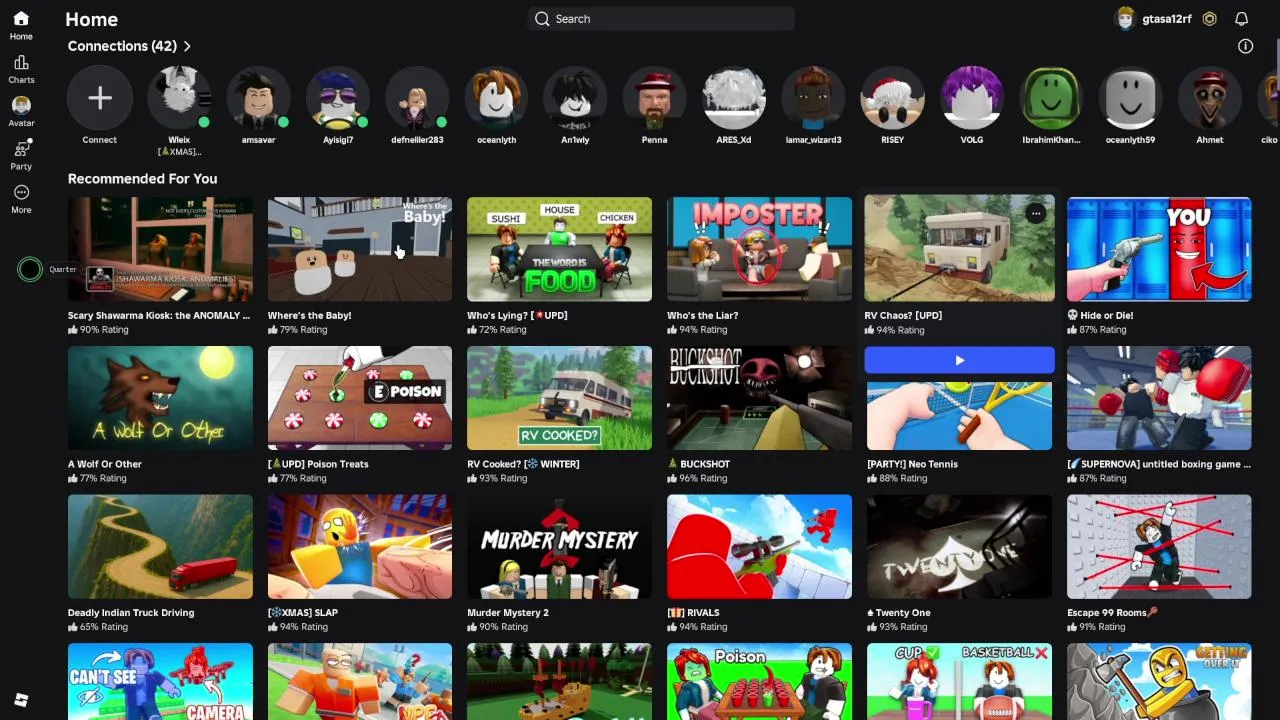Play the Neo Tennis game button
The width and height of the screenshot is (1280, 720).
(959, 360)
